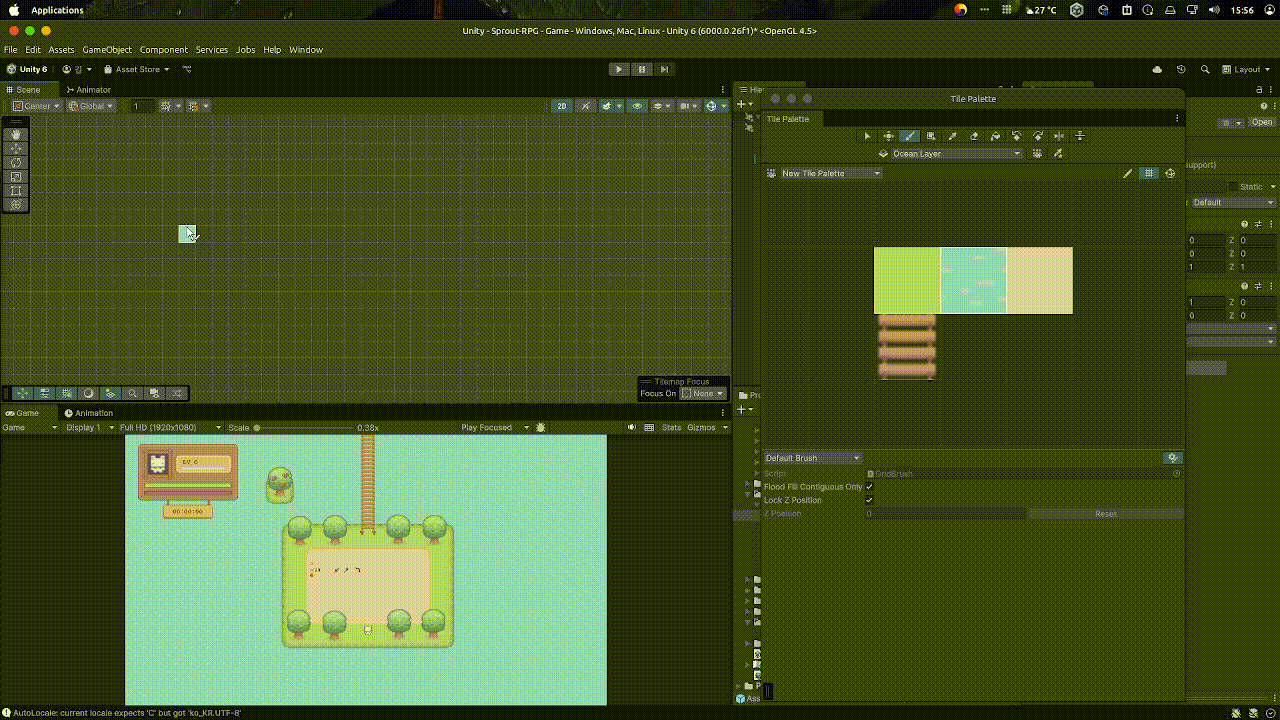Screen dimensions: 1280x720
Task: Pick the Eraser tool in Tile Palette
Action: tap(974, 136)
